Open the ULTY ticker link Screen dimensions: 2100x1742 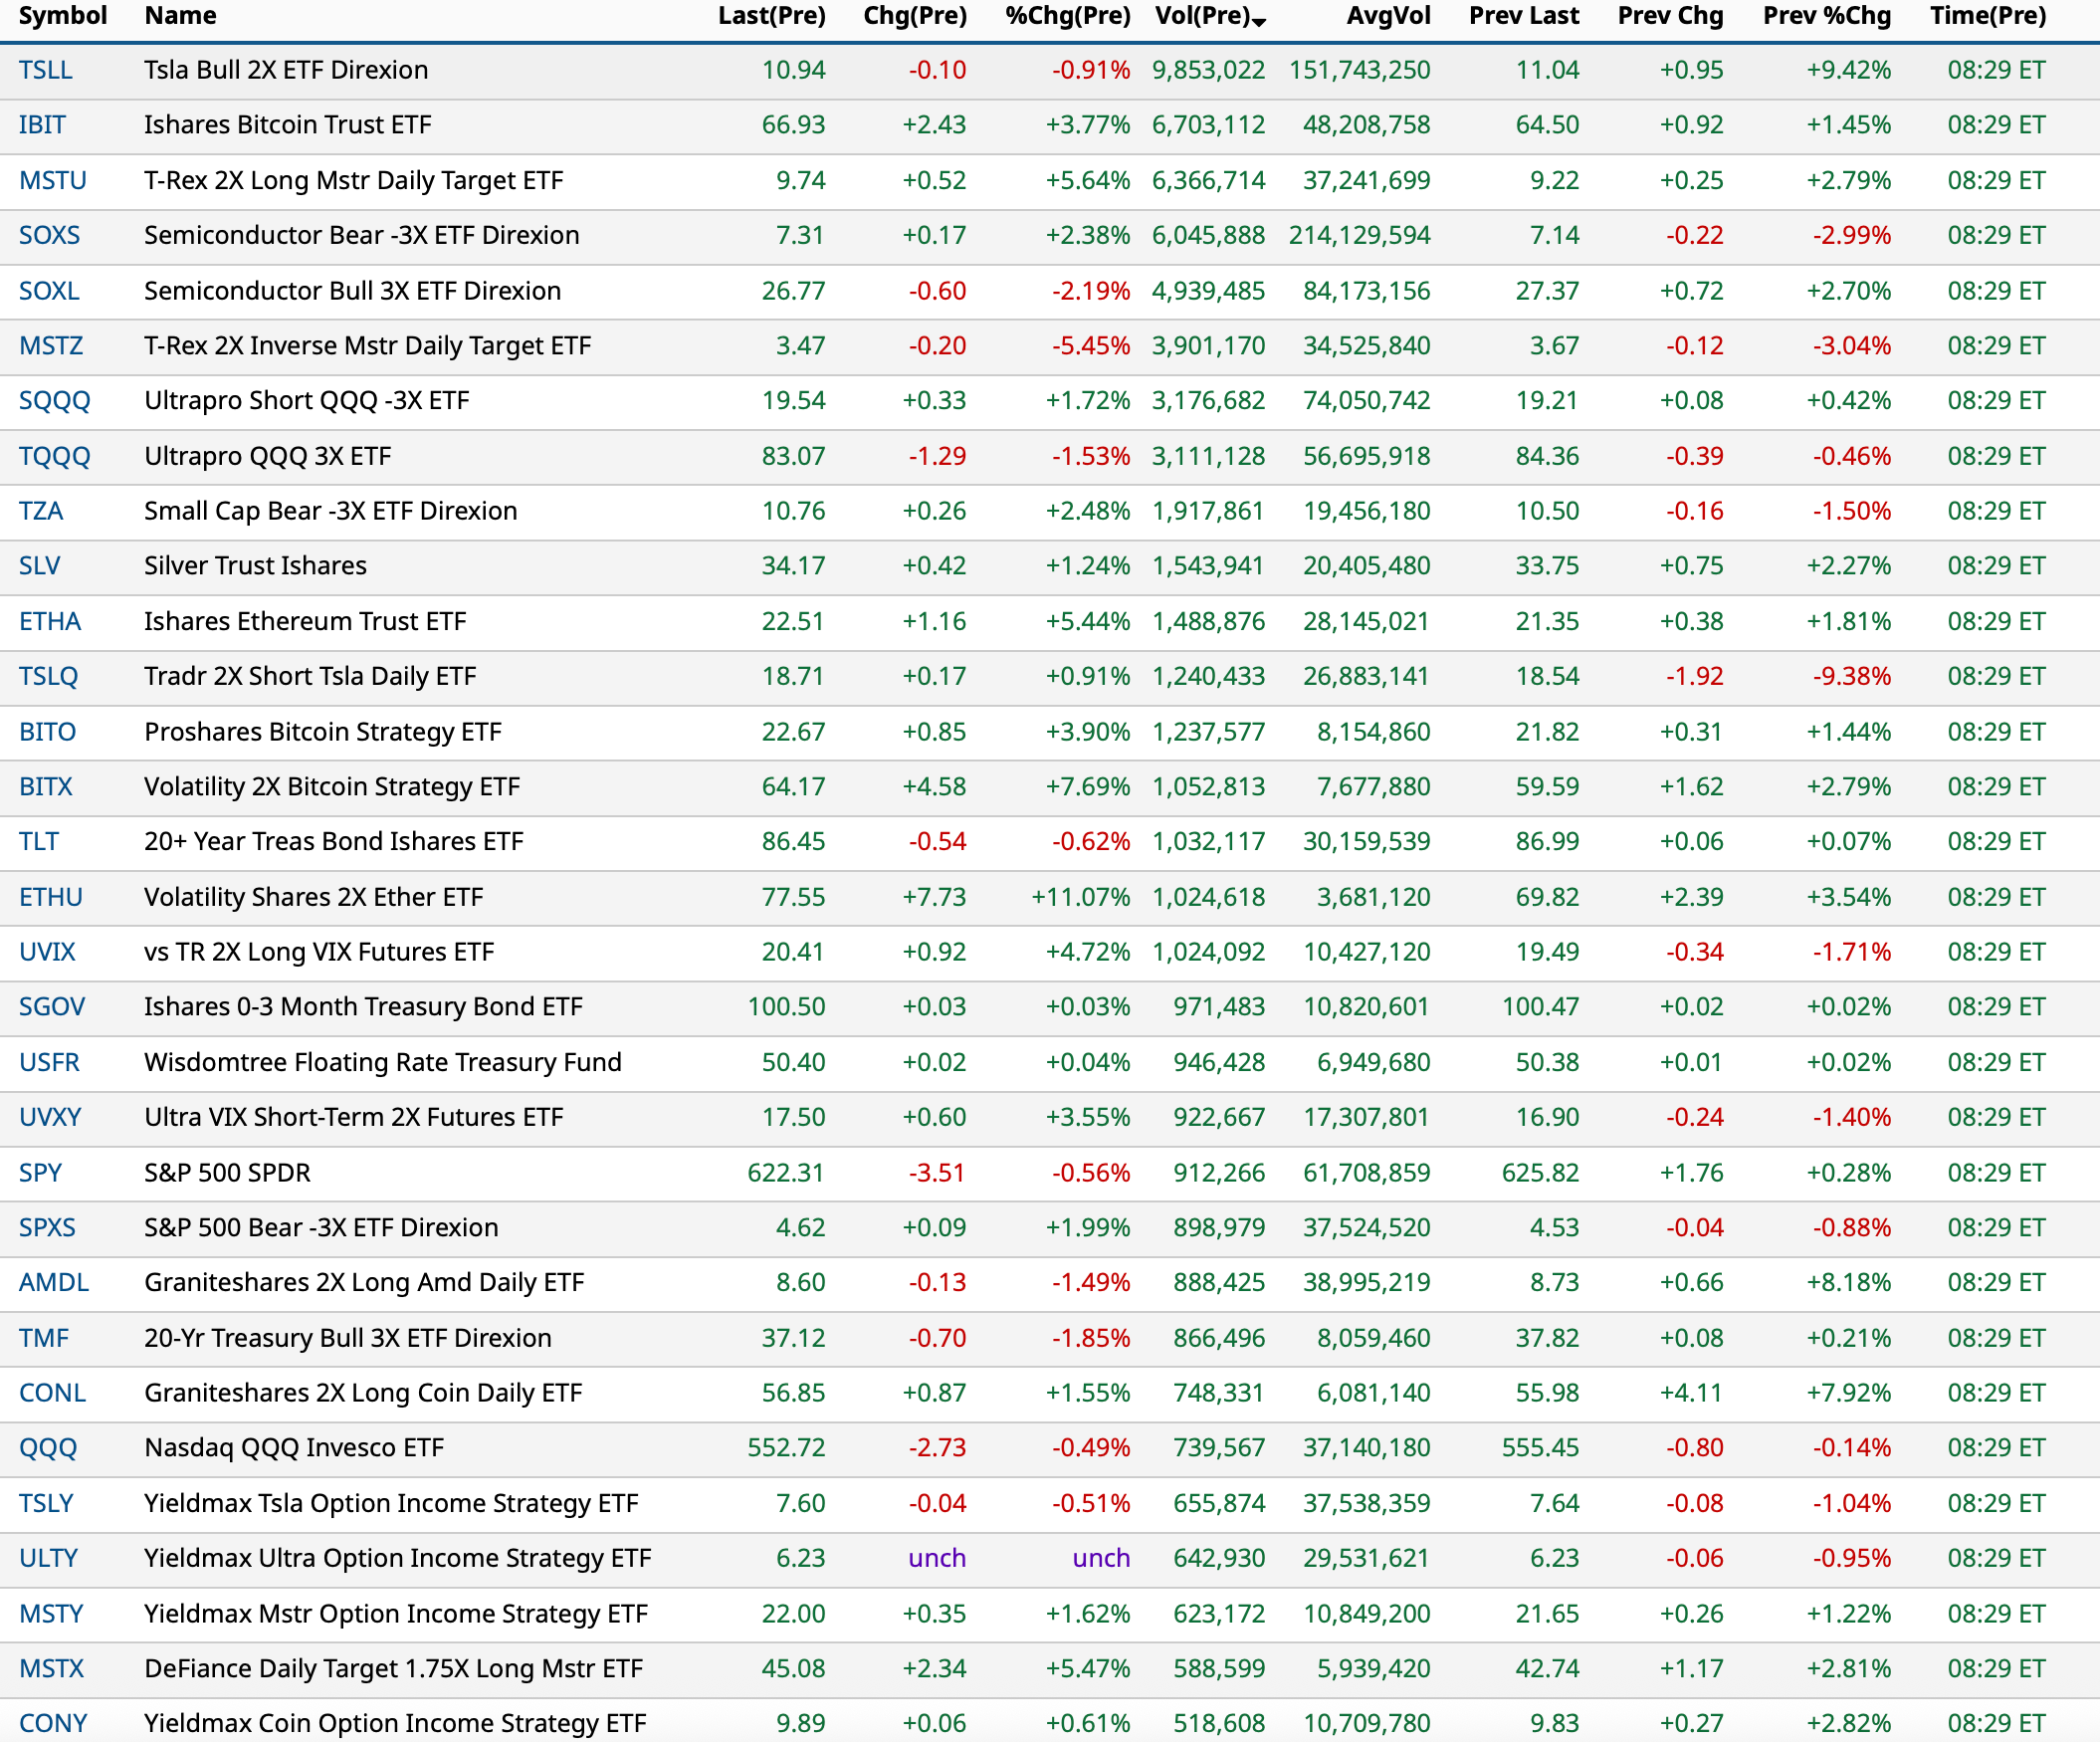(48, 1558)
